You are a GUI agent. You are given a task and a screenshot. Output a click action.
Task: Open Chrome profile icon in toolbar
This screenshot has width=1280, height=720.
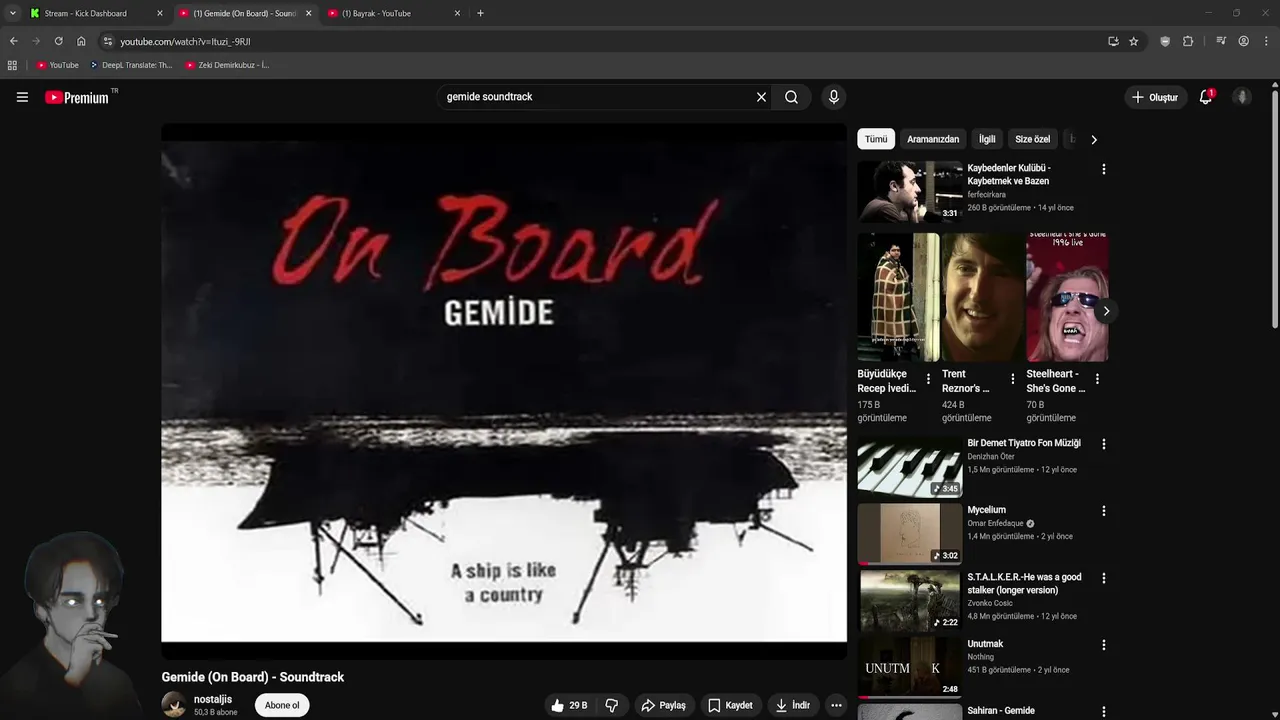(x=1244, y=41)
